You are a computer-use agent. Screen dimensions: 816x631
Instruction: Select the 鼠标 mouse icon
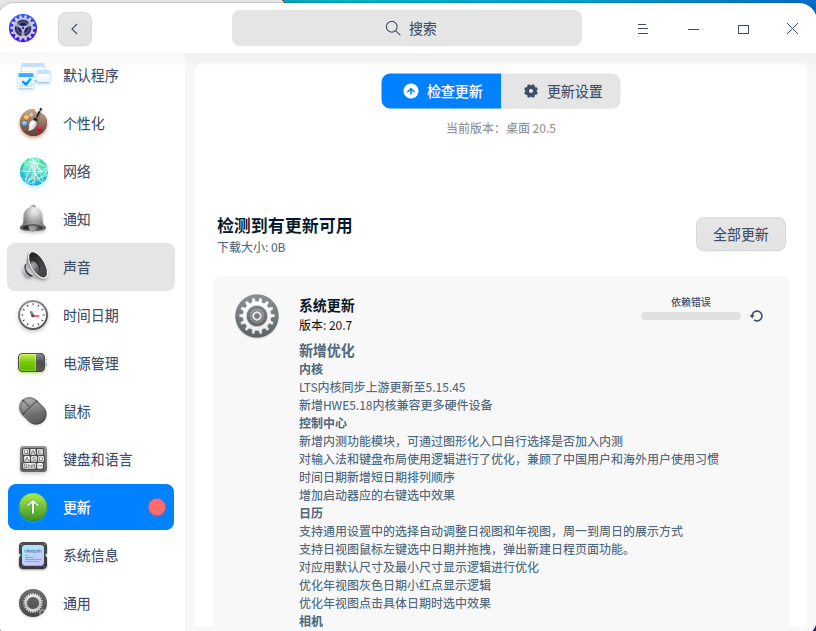point(33,411)
